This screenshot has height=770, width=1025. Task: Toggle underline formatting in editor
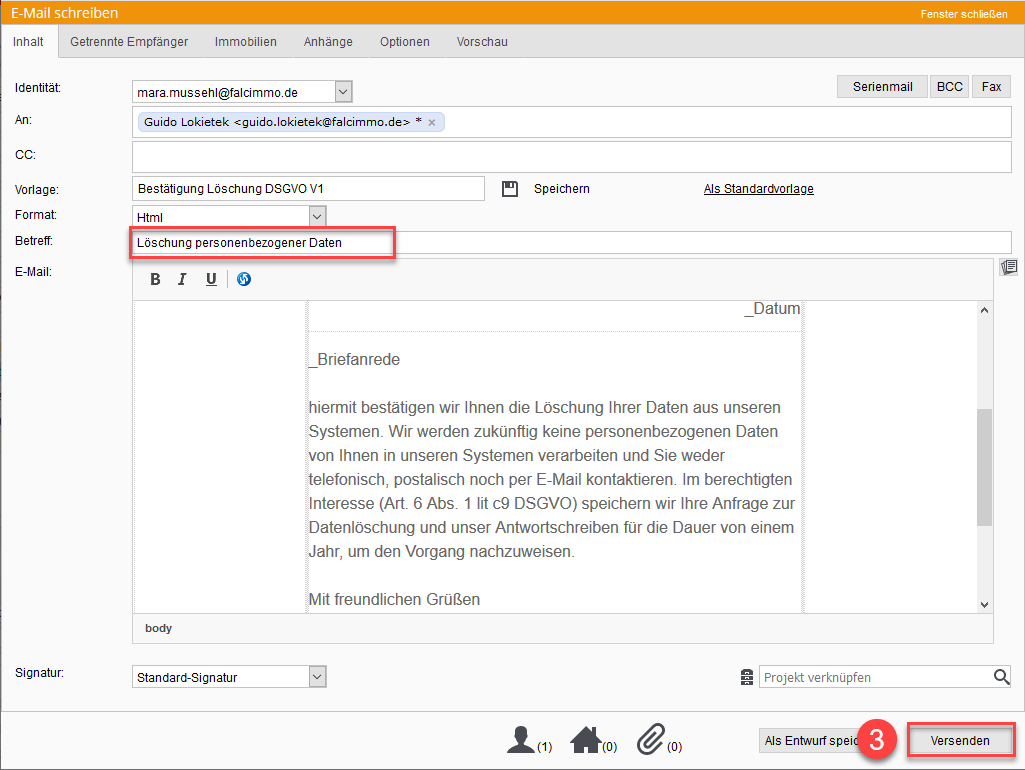pos(211,280)
